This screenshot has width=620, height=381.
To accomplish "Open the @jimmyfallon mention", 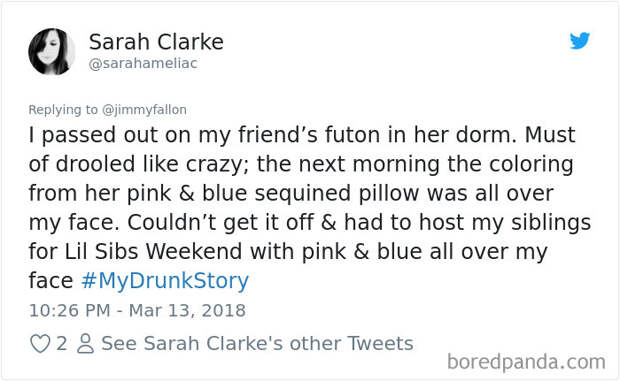I will click(144, 109).
